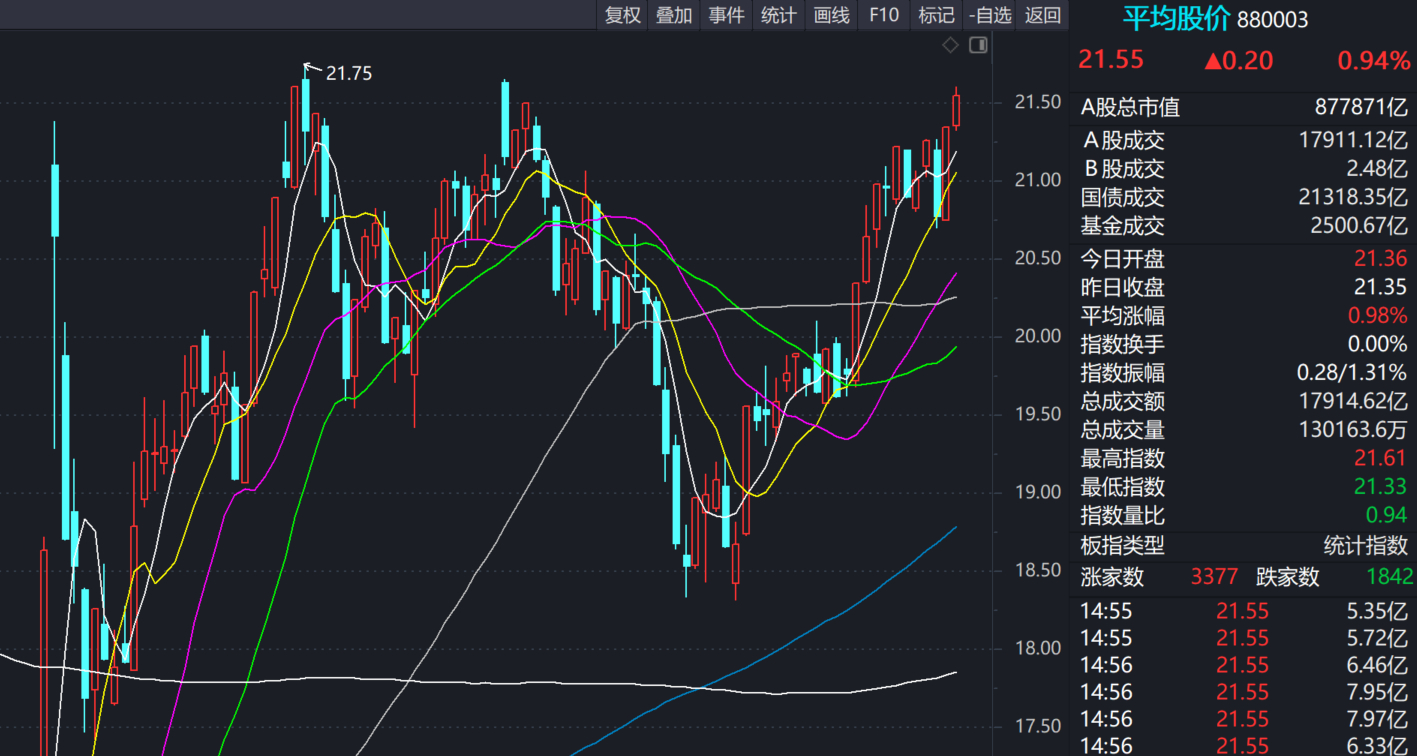The height and width of the screenshot is (756, 1417).
Task: Click the 17.50 price axis label
Action: point(1037,726)
